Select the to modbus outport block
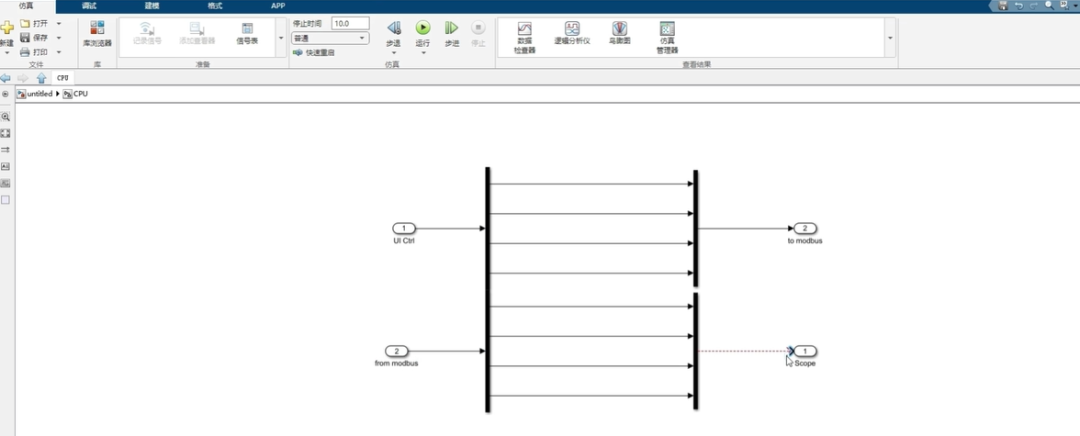The width and height of the screenshot is (1080, 436). click(x=805, y=228)
